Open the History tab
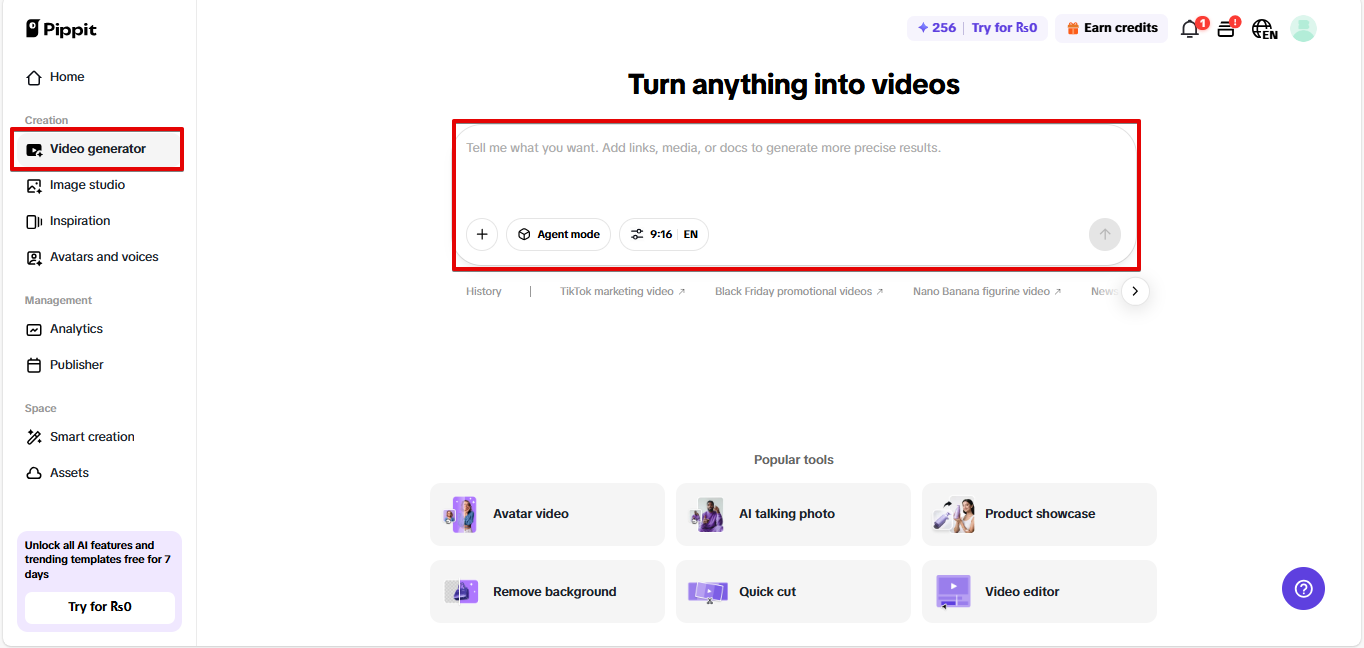This screenshot has width=1364, height=648. (484, 291)
